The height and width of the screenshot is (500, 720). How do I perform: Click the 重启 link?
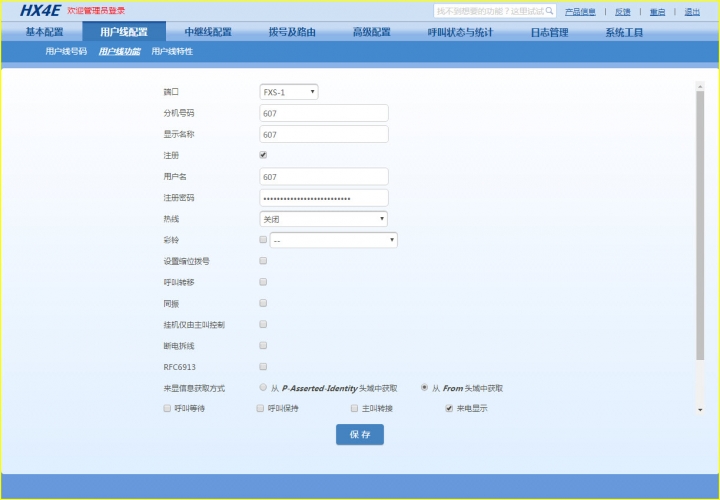pos(657,11)
